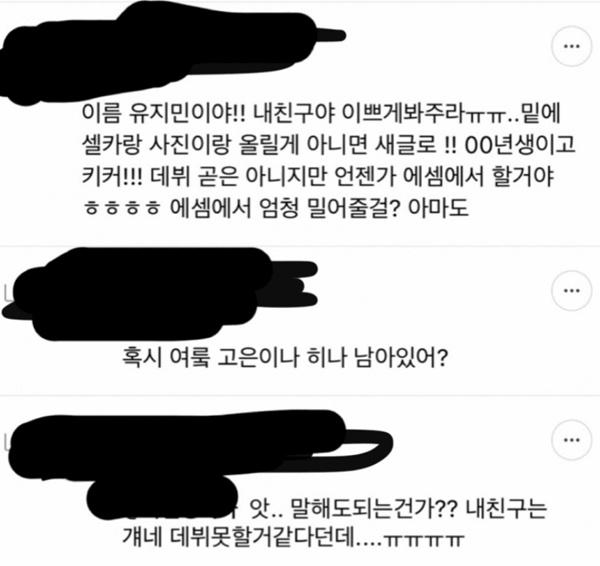Viewport: 600px width, 566px height.
Task: Click the divider line below the first comment
Action: tap(300, 246)
